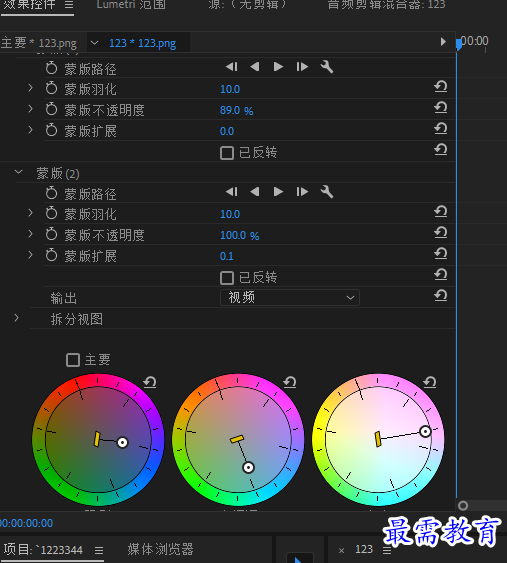Screen dimensions: 507x563
Task: Open tracking options wrench for first mask
Action: point(327,67)
